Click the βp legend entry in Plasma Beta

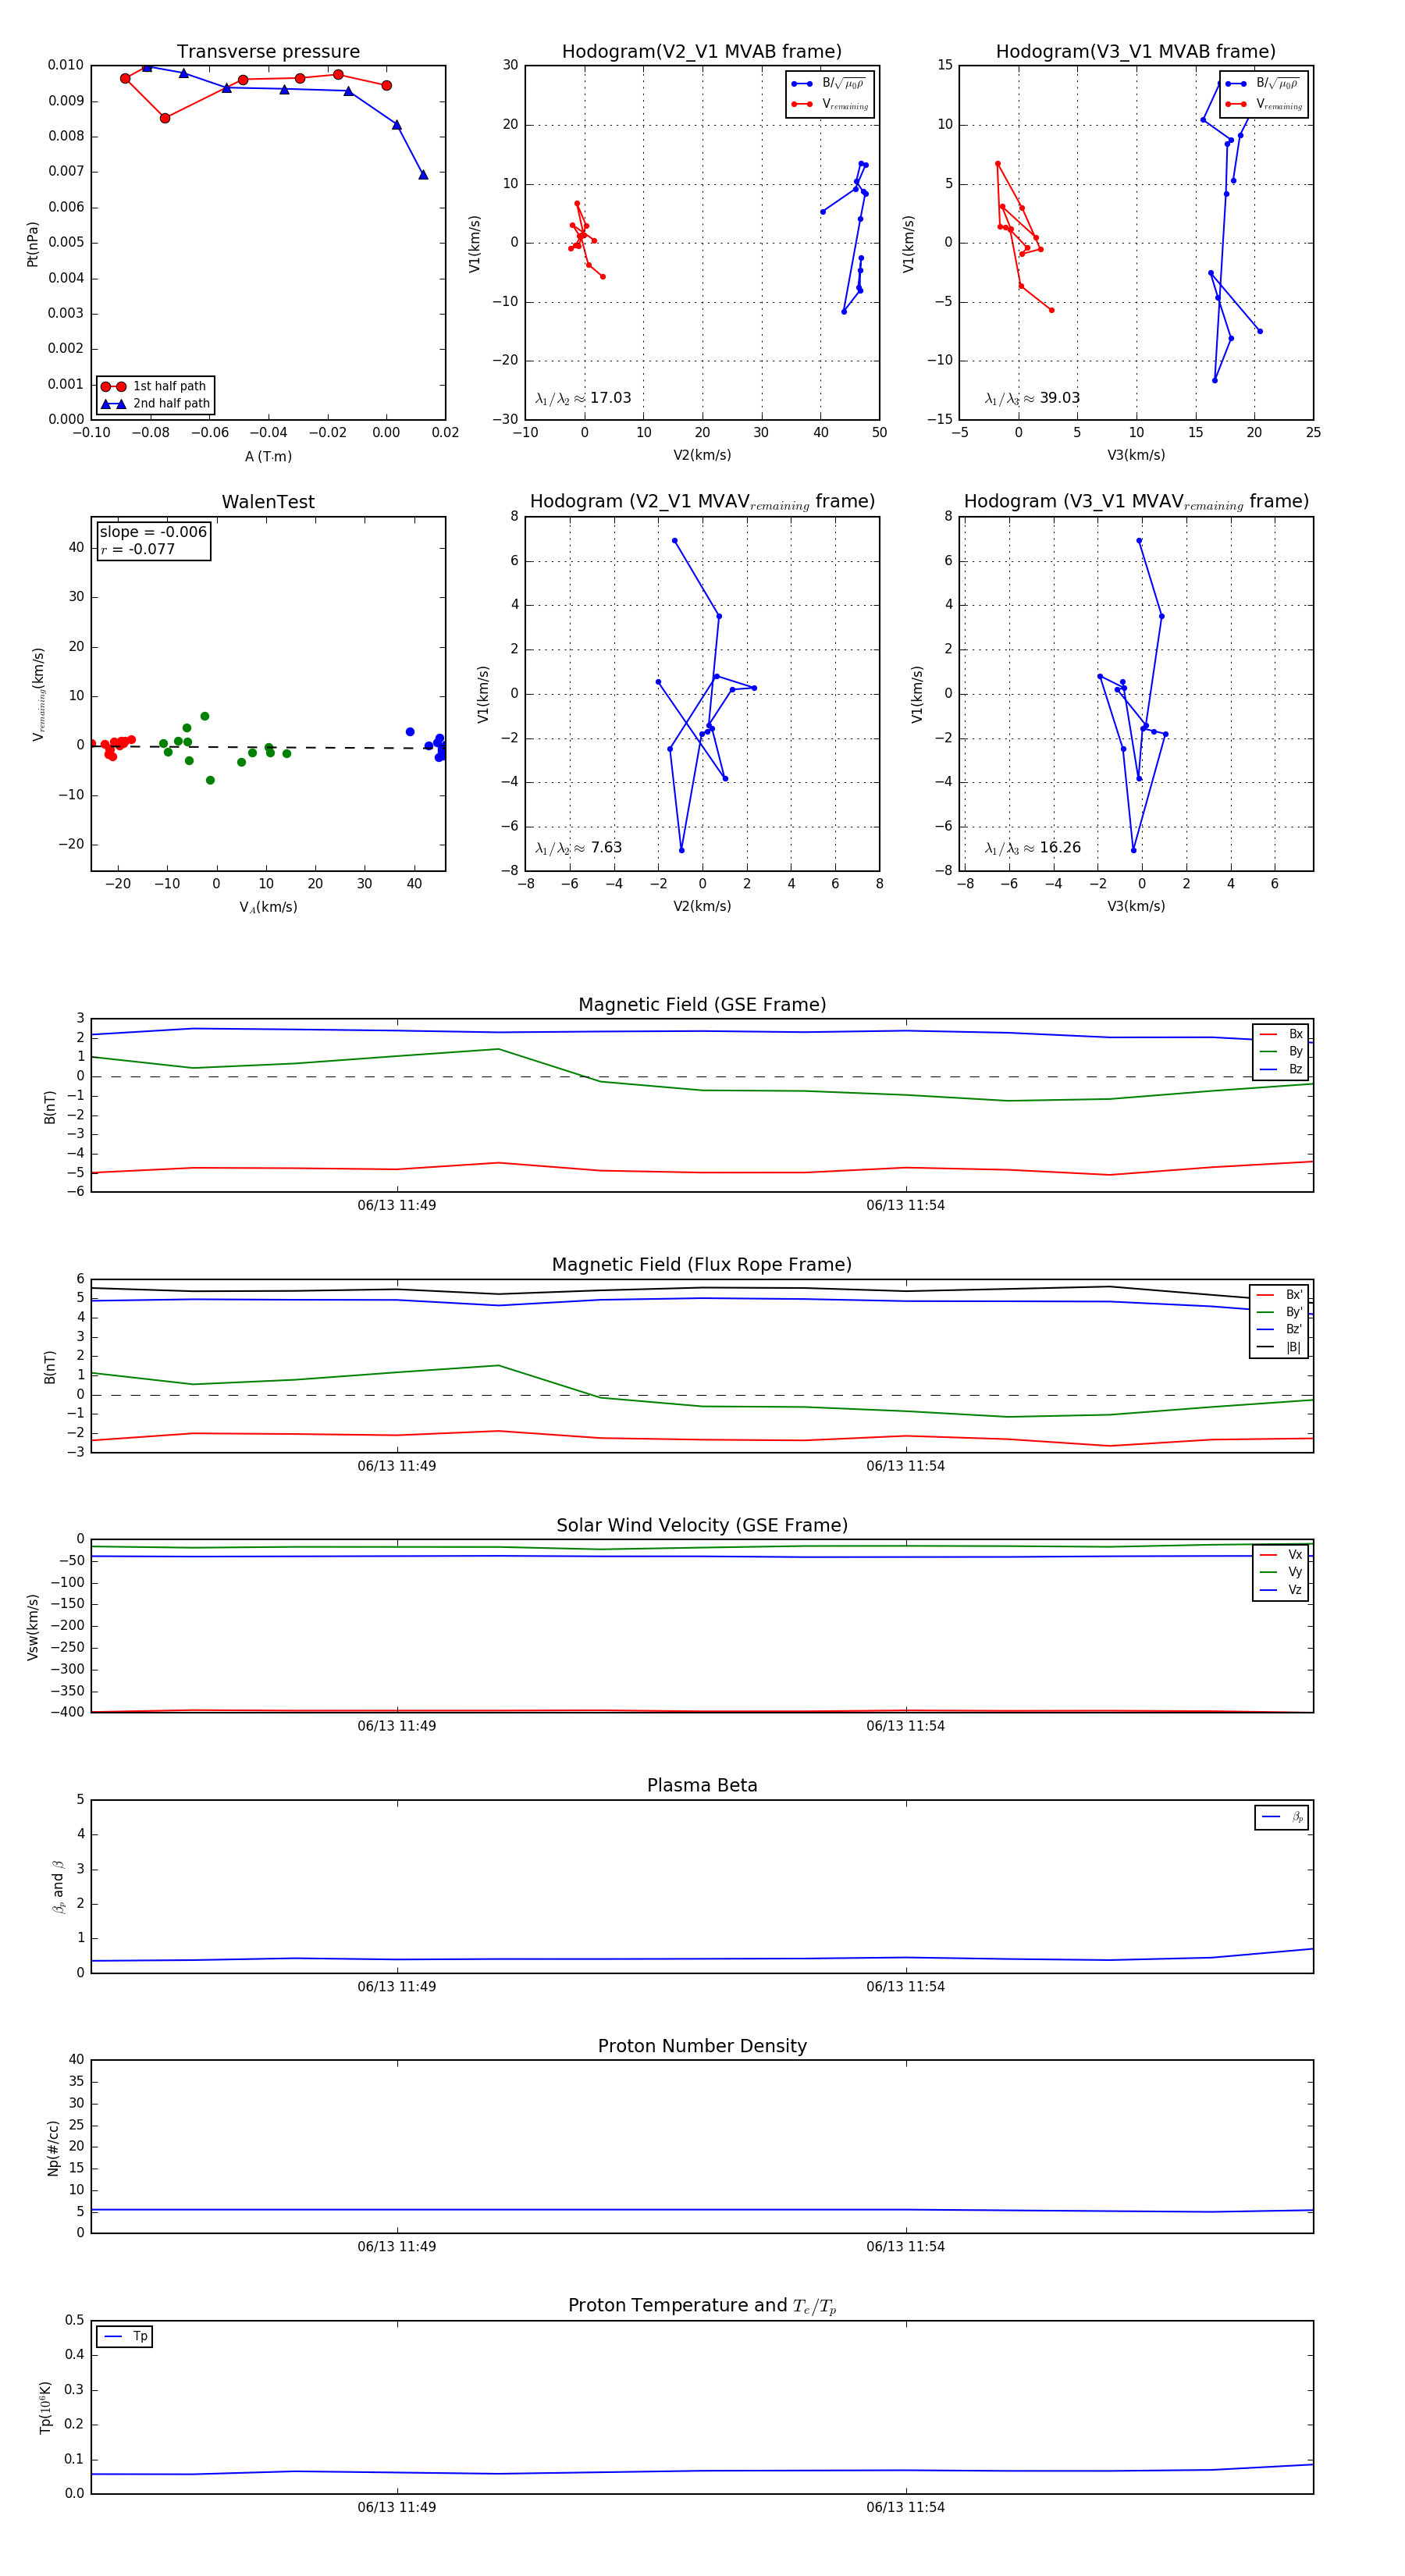pos(1283,1817)
